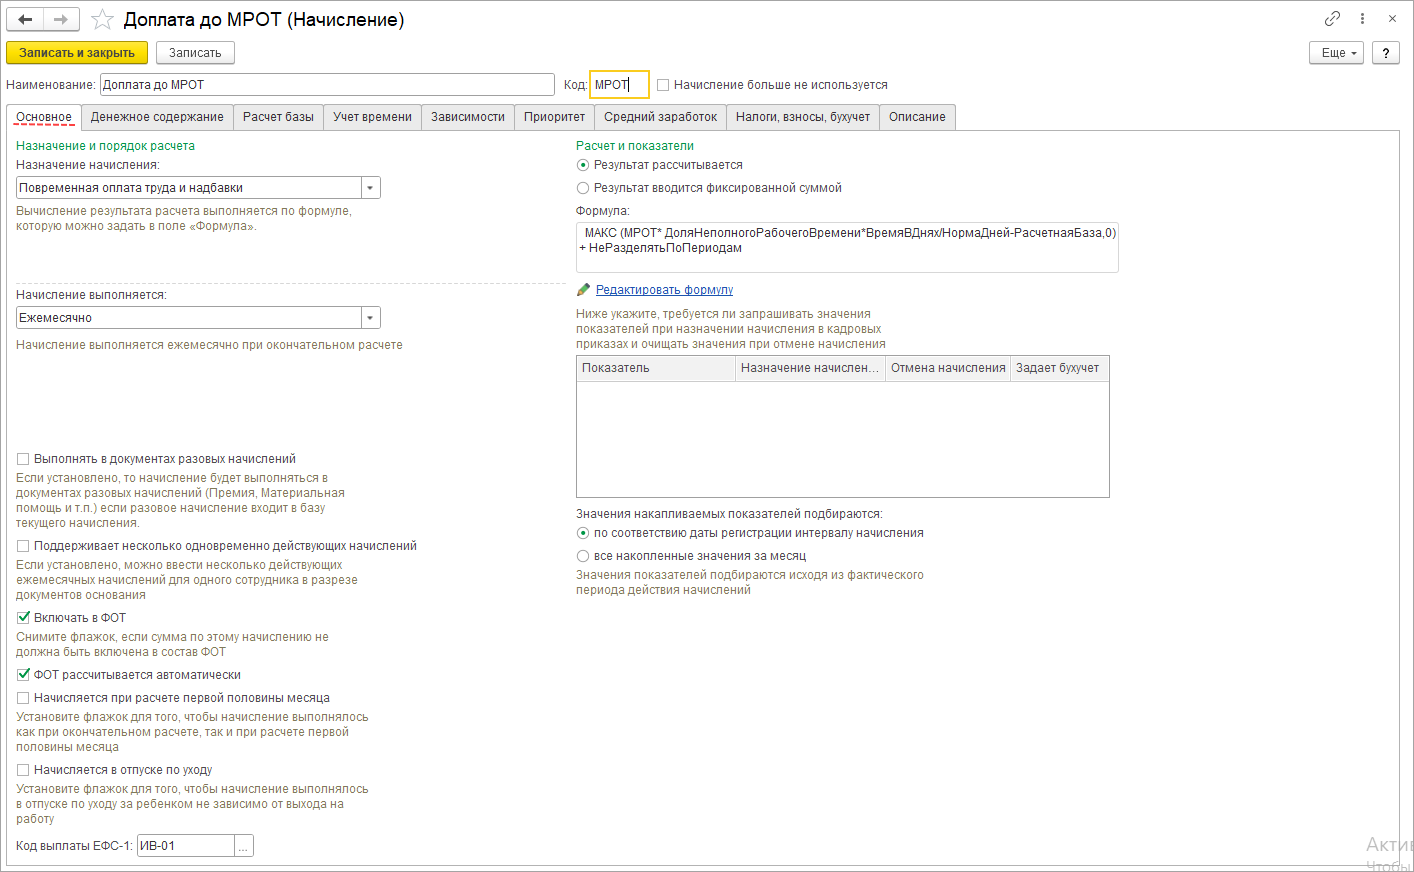Click Назначение начислен... column header
This screenshot has width=1414, height=872.
[x=810, y=368]
